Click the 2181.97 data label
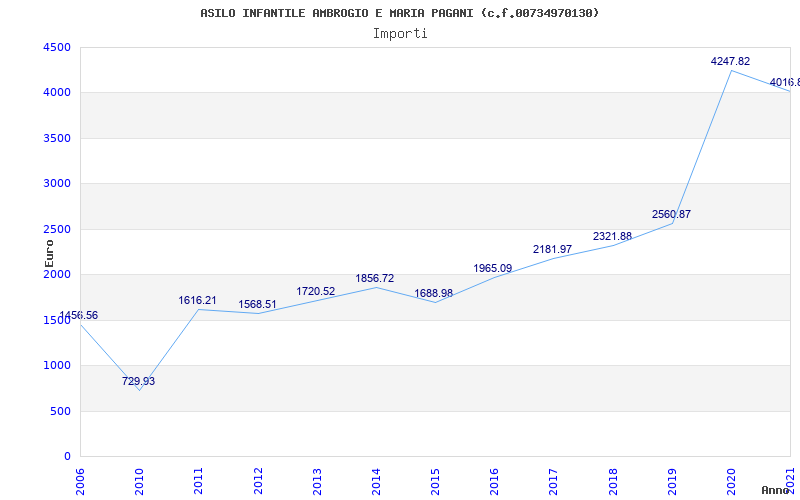Viewport: 800px width, 500px height. (x=553, y=249)
